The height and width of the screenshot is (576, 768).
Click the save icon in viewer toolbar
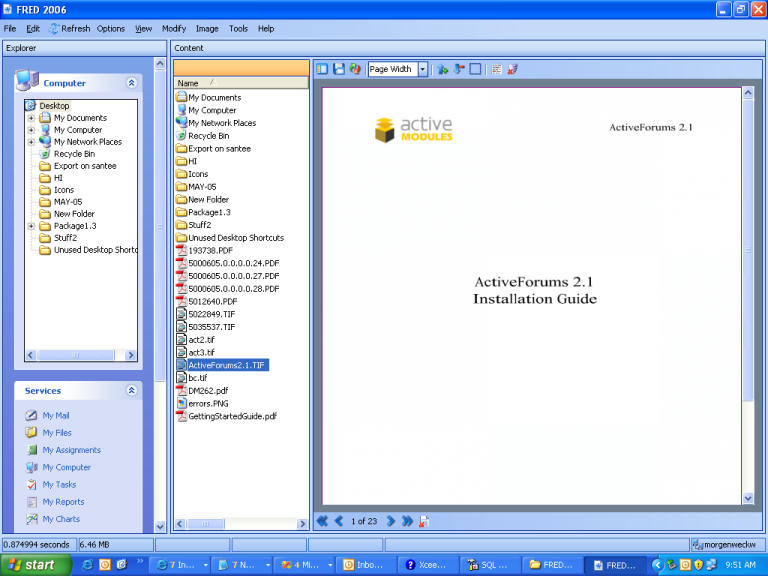(x=339, y=69)
